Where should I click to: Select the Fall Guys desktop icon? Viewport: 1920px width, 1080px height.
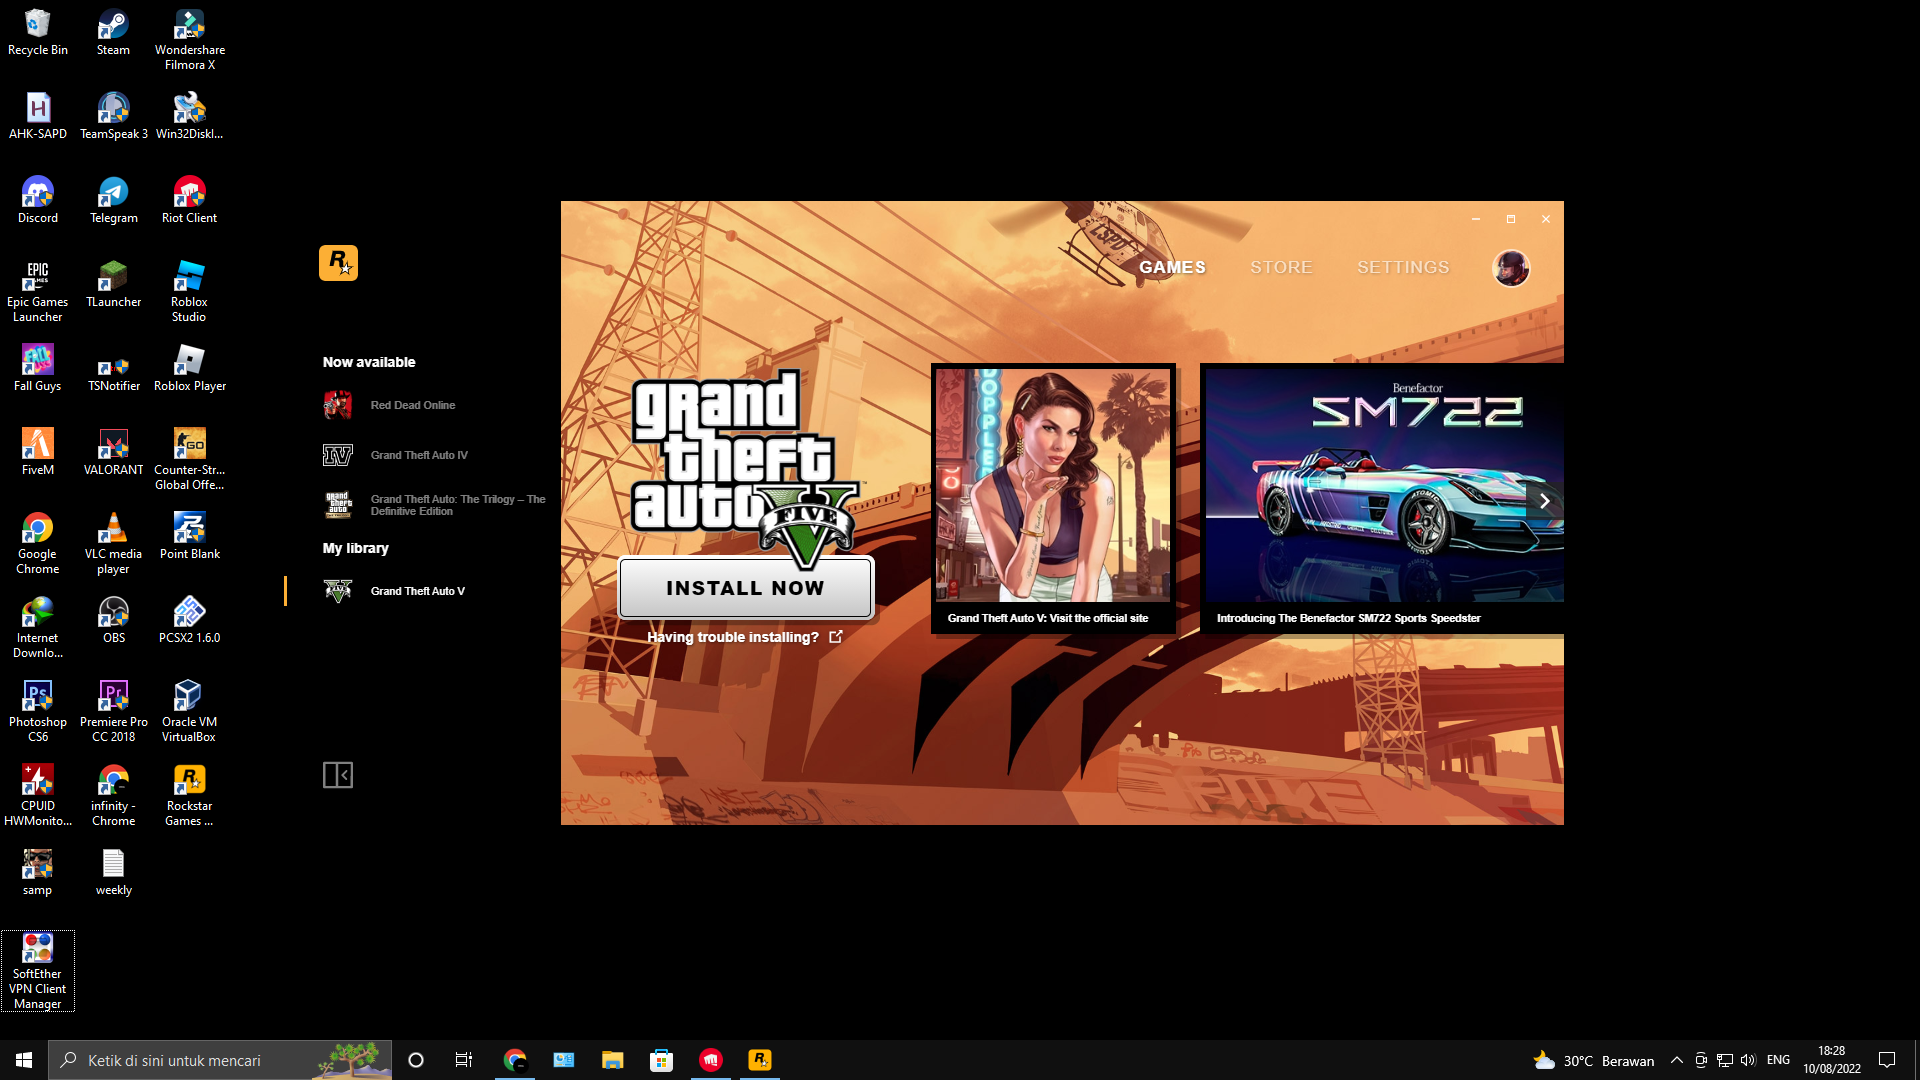tap(38, 369)
